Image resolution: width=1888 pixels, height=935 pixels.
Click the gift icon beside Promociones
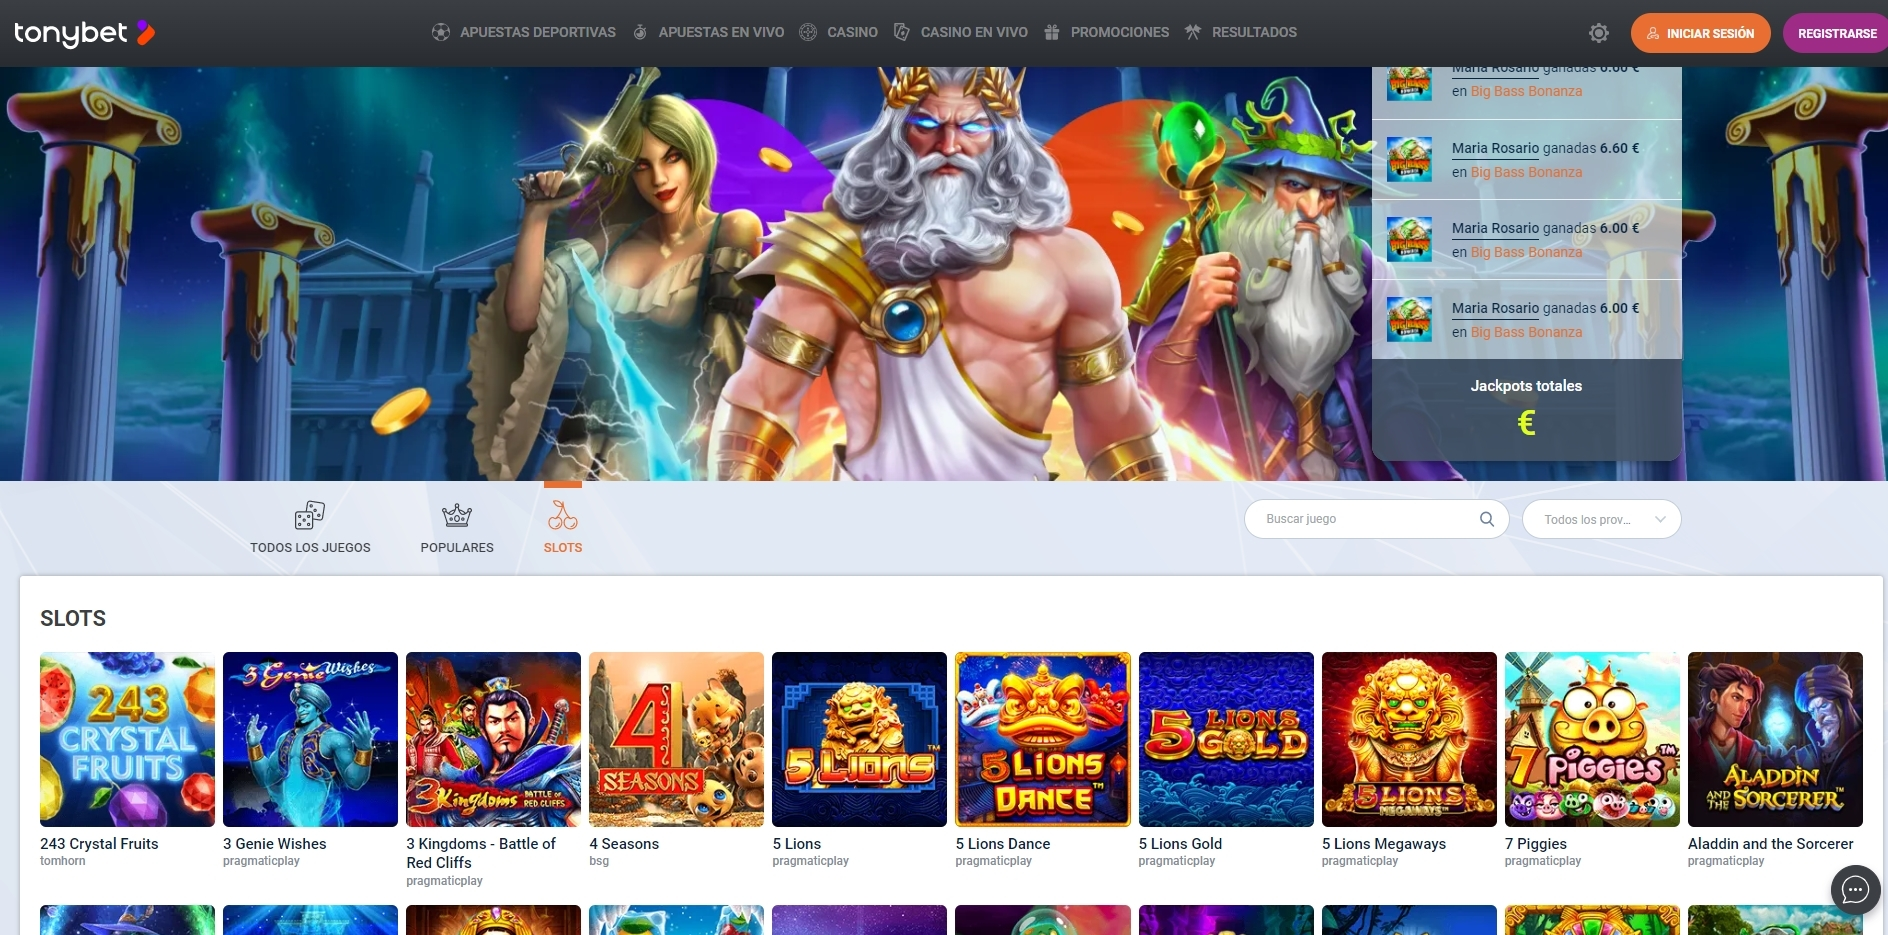[1052, 32]
